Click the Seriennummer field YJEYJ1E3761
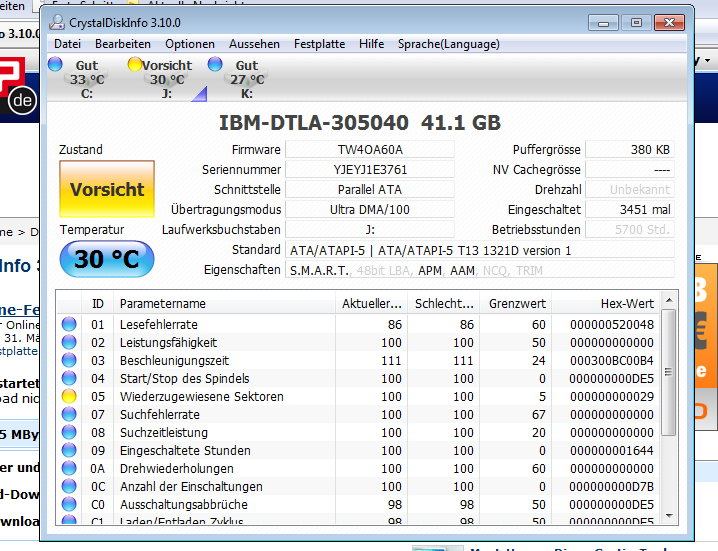The image size is (718, 551). coord(370,170)
